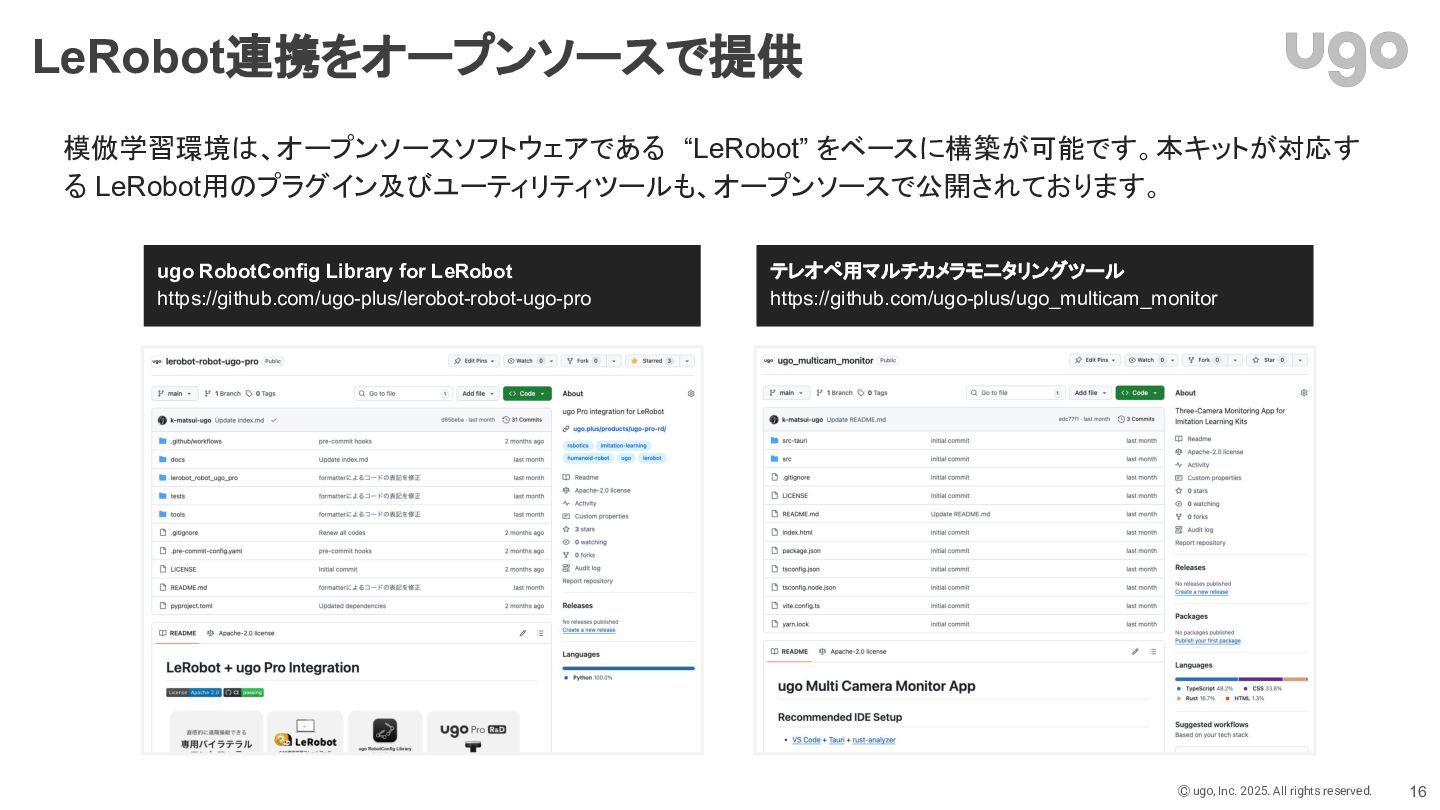This screenshot has height=810, width=1440.
Task: Click 0 Tags in lerobot-robot-ugo-pro repo
Action: click(261, 394)
